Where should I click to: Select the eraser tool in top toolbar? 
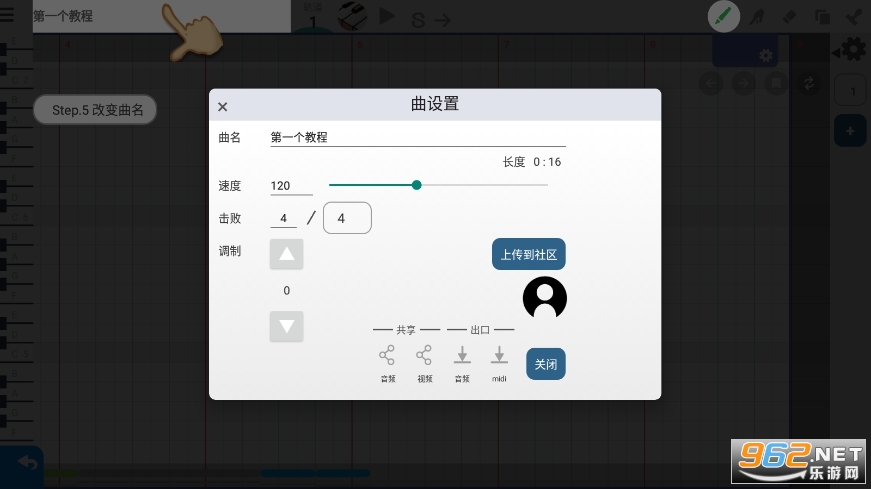point(789,16)
